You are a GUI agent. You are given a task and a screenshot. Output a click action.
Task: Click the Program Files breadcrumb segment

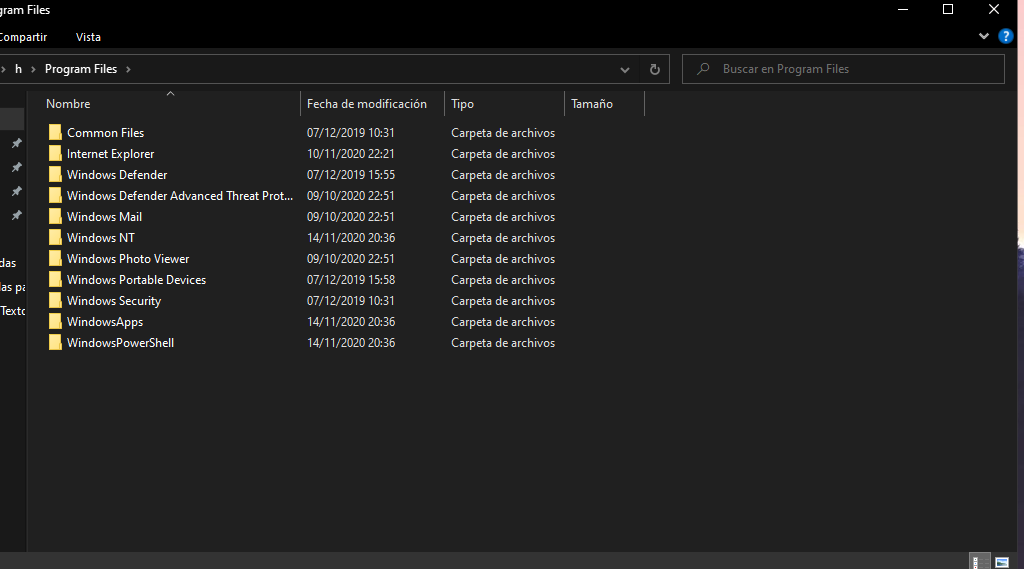[81, 69]
